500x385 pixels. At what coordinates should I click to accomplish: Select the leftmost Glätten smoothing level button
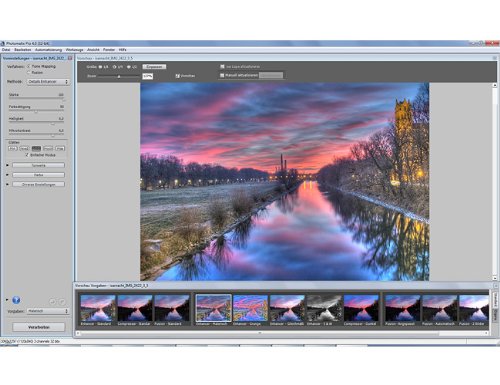tap(13, 148)
